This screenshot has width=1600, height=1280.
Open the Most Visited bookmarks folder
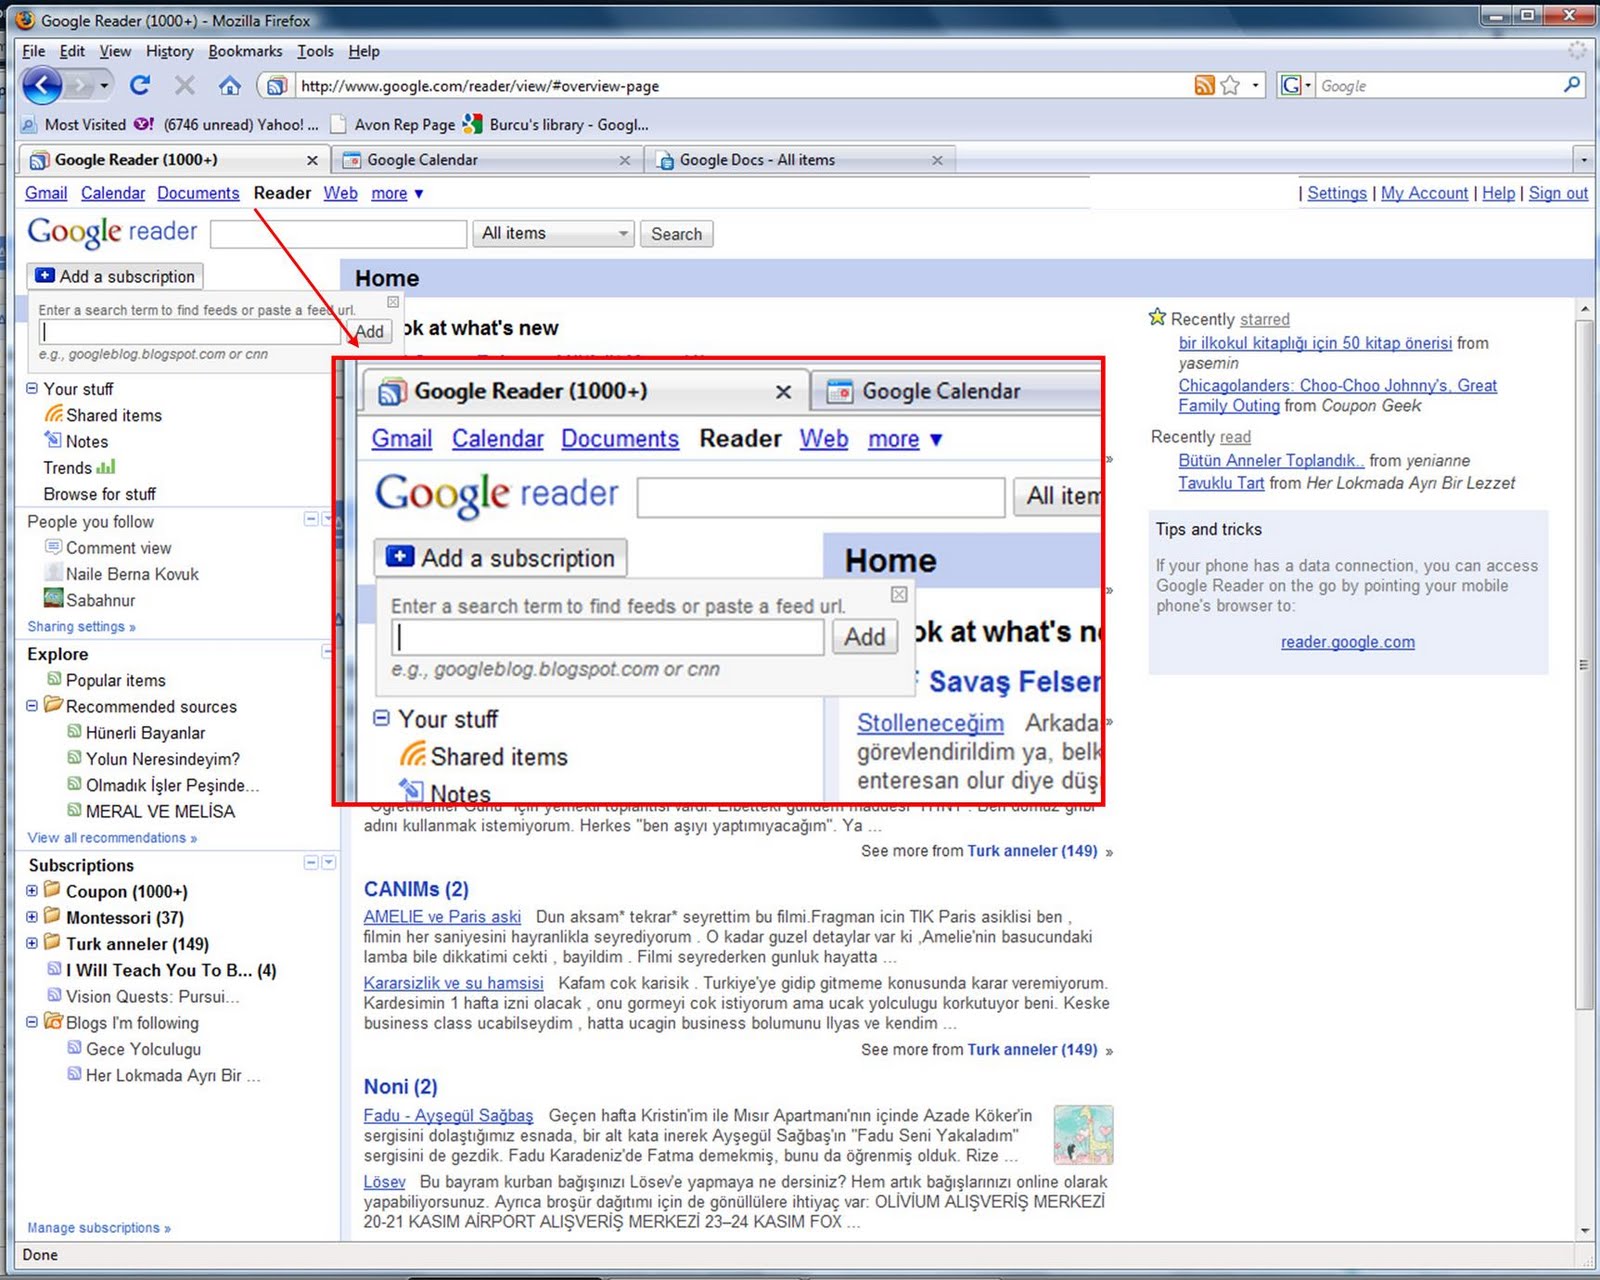[x=73, y=125]
